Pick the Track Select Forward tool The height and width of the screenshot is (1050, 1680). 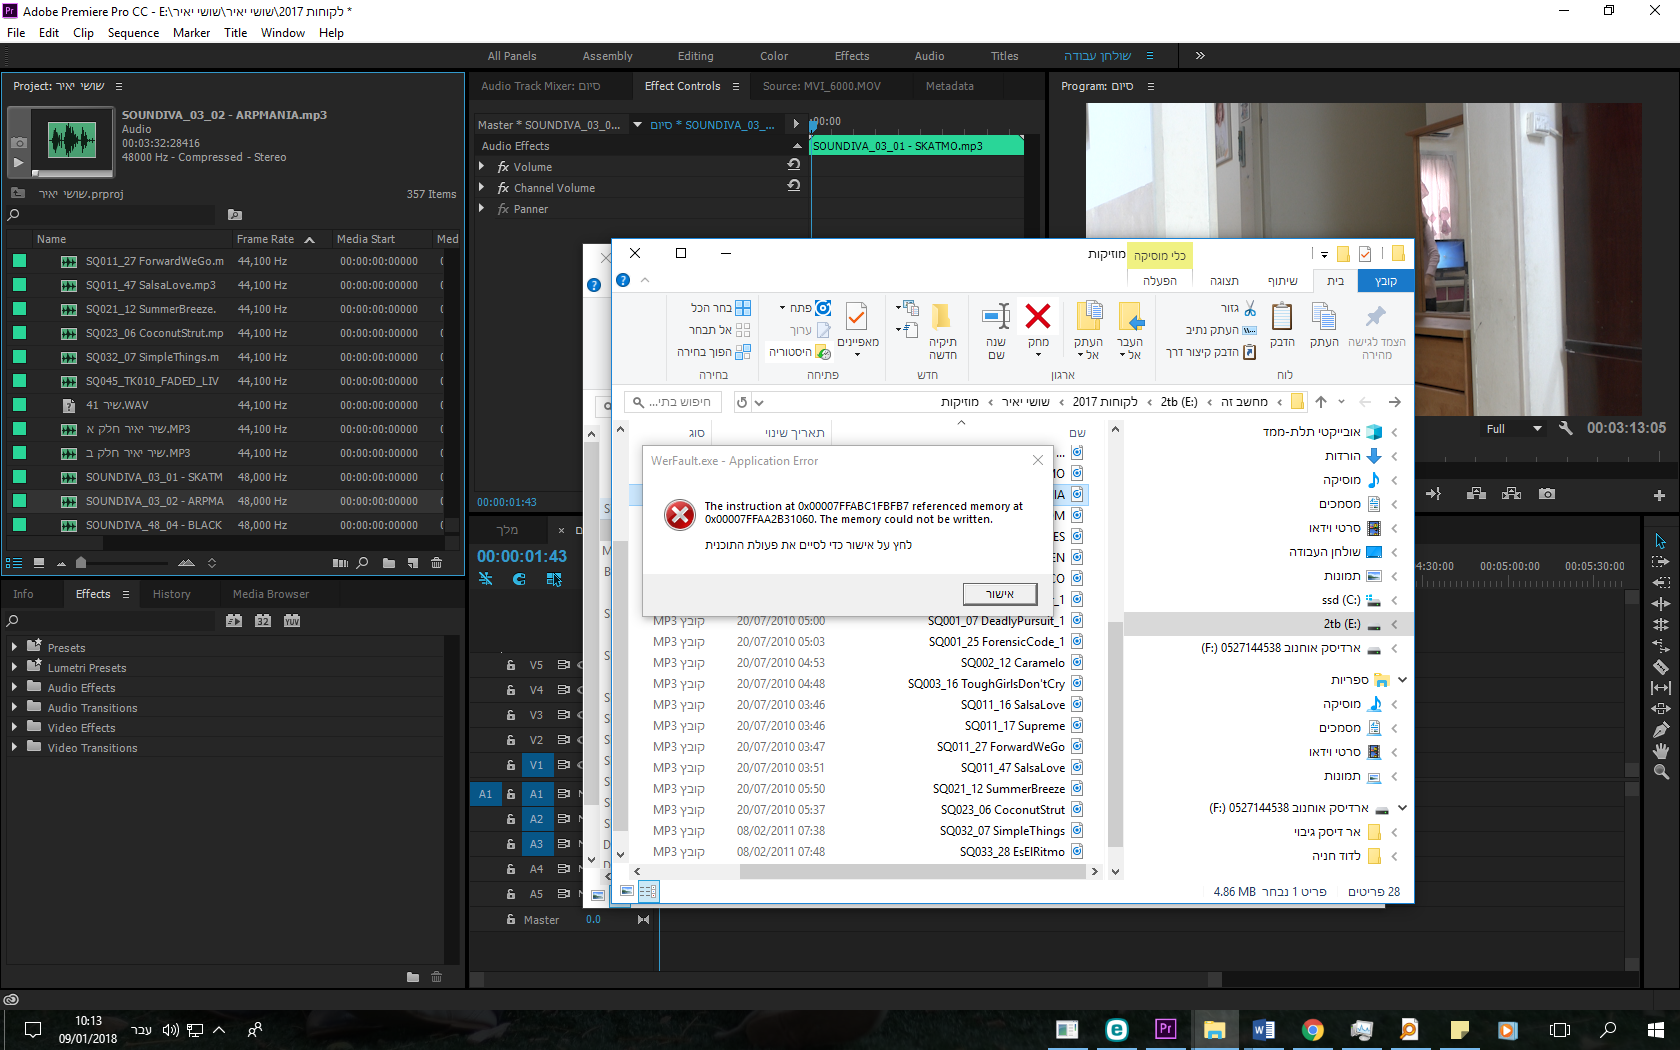pyautogui.click(x=1660, y=562)
